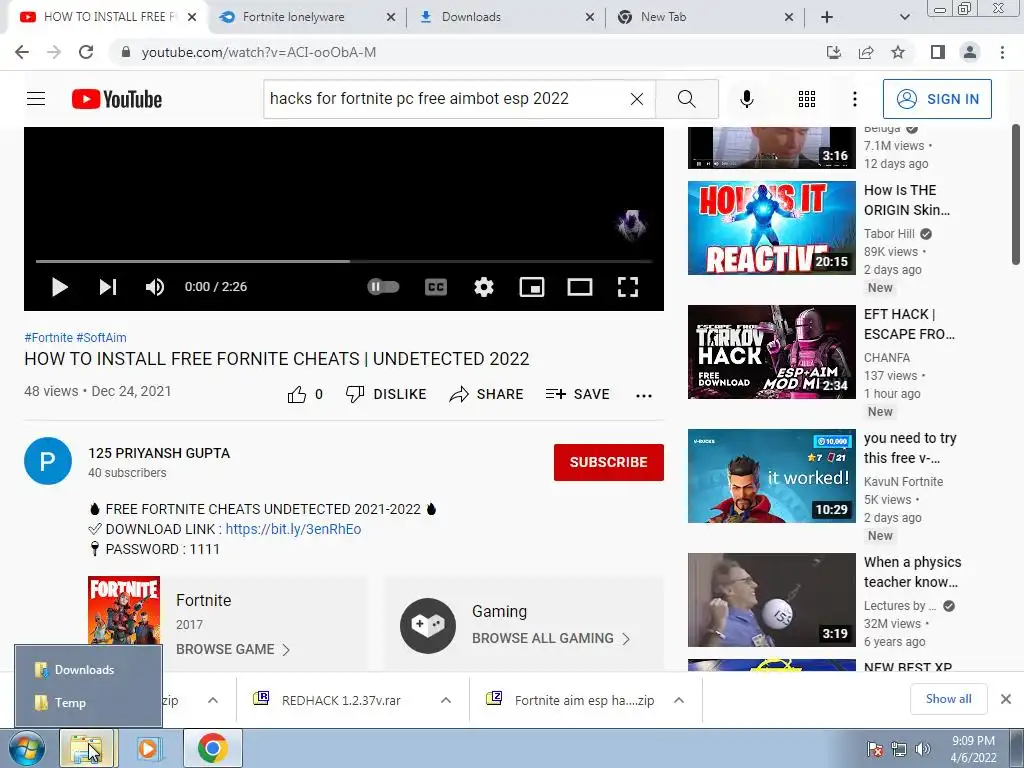
Task: Open the YouTube hamburger guide menu
Action: click(x=36, y=99)
